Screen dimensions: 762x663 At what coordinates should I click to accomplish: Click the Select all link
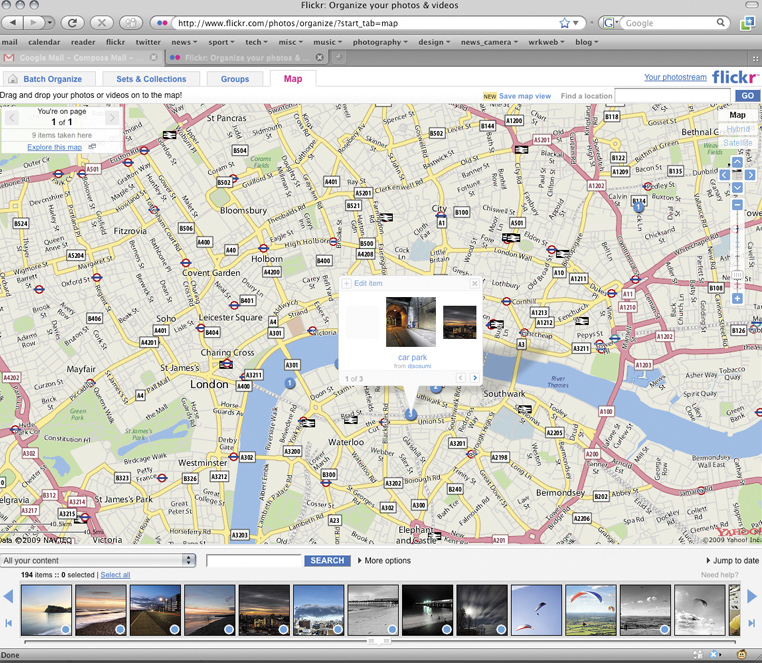[115, 575]
